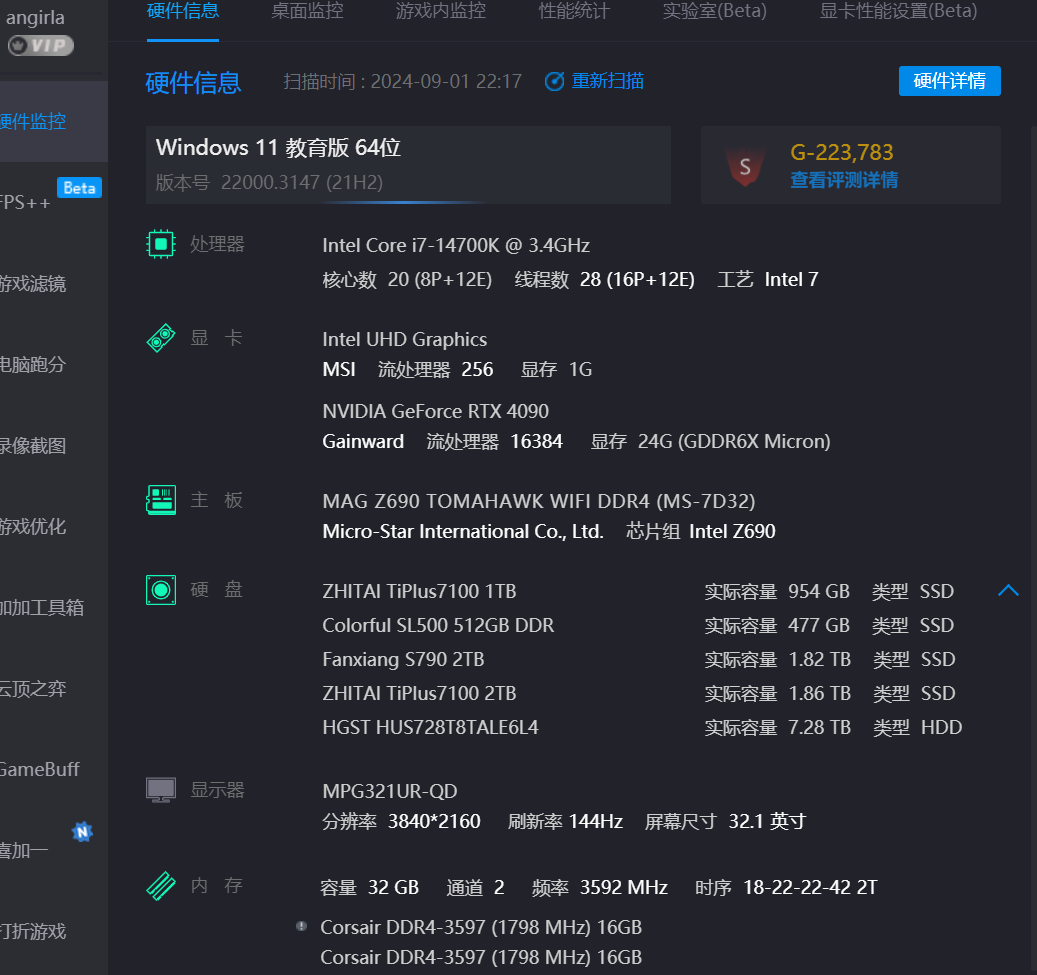1037x975 pixels.
Task: Click the Intel Core i7-14700K text
Action: click(x=456, y=245)
